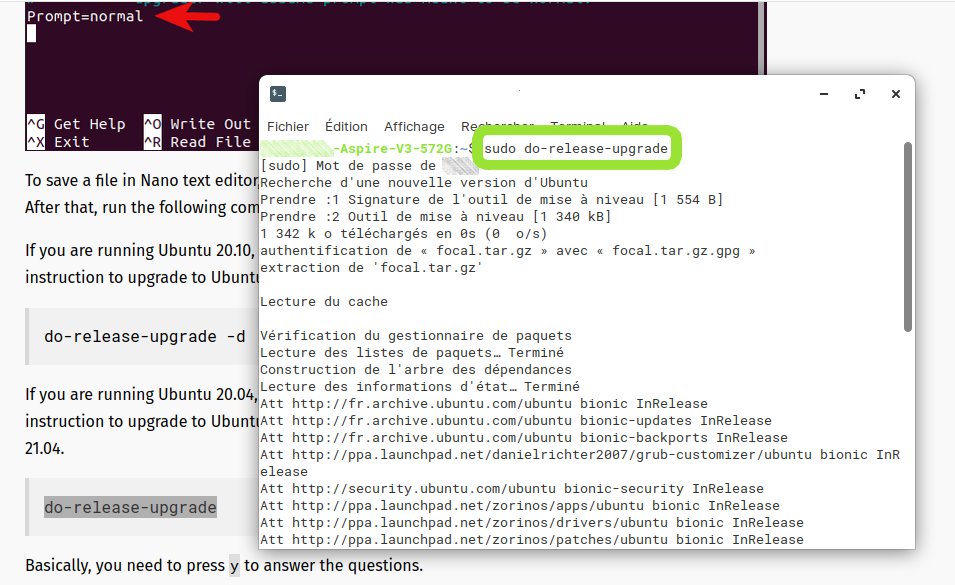Click the ^O Write Out nano shortcut

tap(197, 124)
